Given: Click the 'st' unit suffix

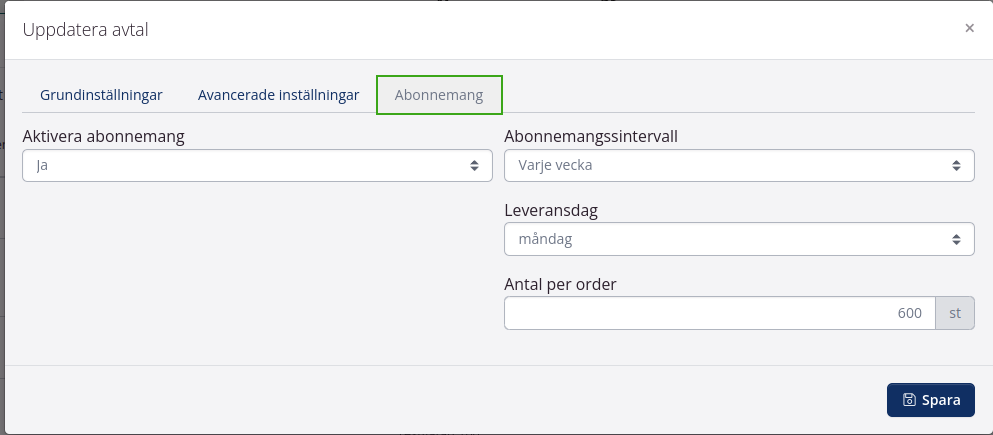Looking at the screenshot, I should [954, 313].
